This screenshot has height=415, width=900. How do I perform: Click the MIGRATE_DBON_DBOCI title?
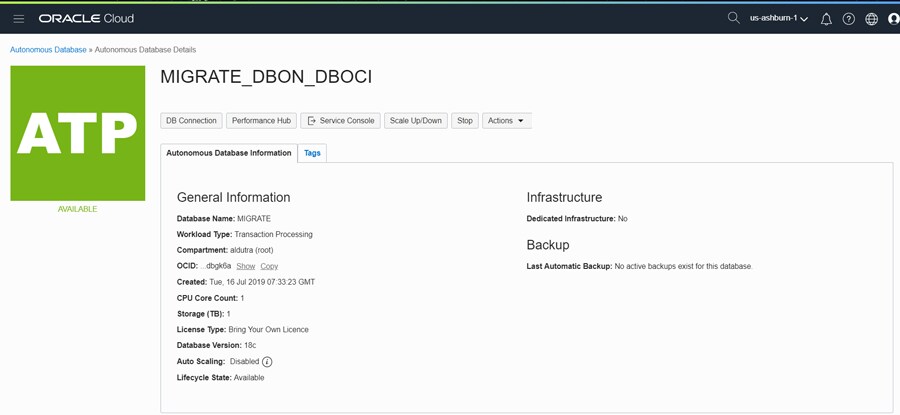click(266, 77)
